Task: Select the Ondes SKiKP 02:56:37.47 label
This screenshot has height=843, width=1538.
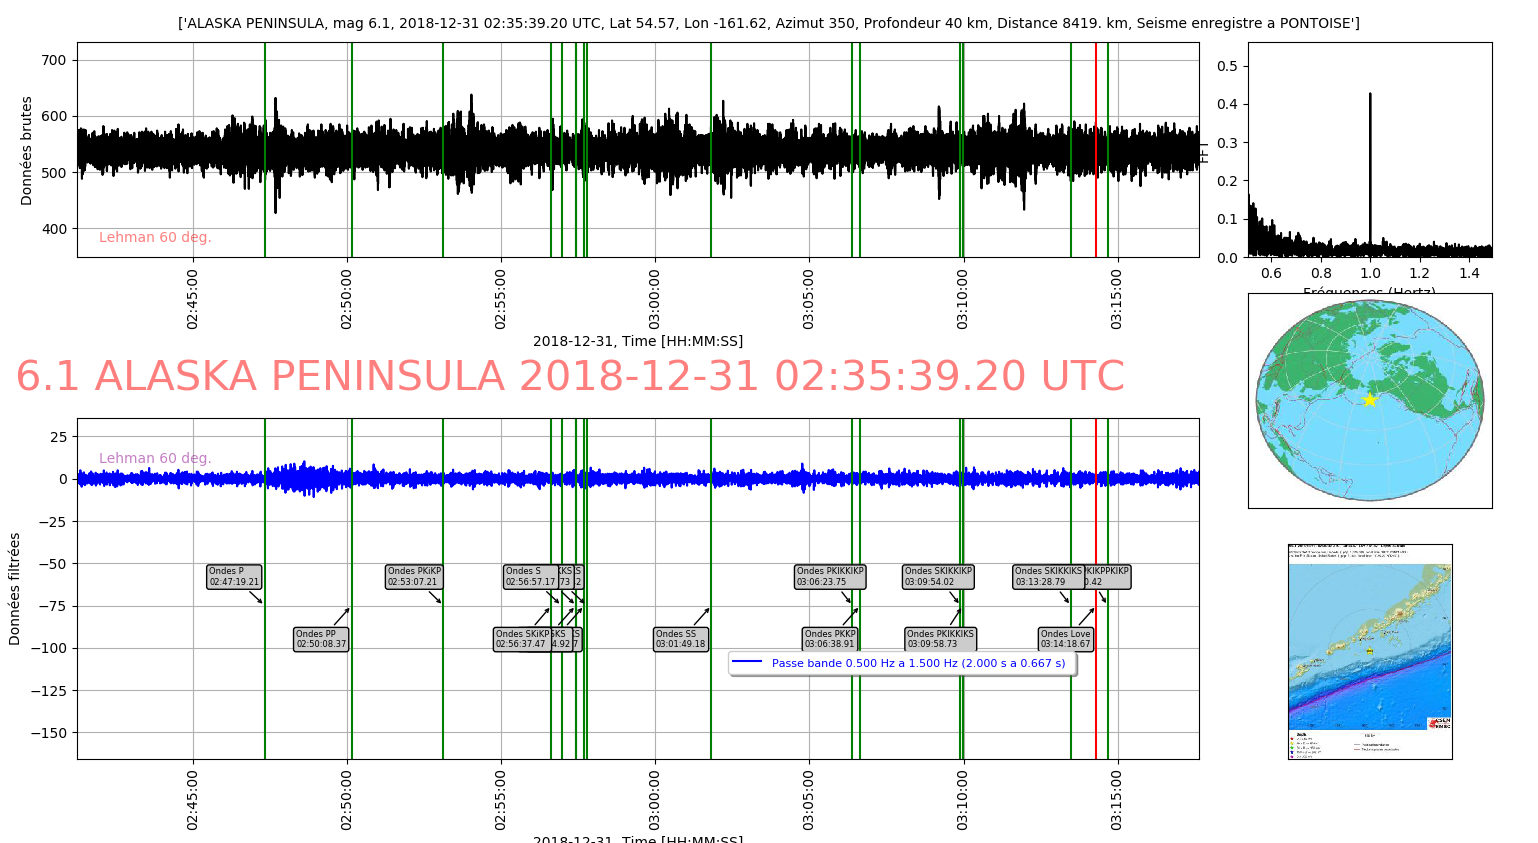Action: click(521, 640)
